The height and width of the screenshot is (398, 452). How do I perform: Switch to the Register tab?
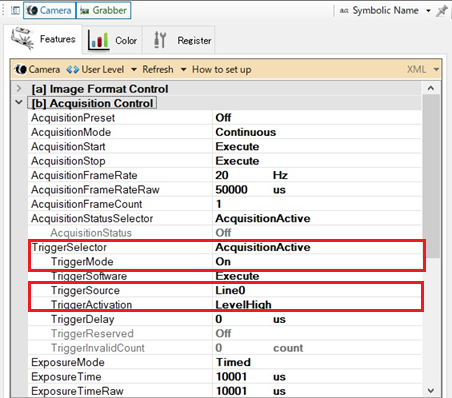click(179, 40)
